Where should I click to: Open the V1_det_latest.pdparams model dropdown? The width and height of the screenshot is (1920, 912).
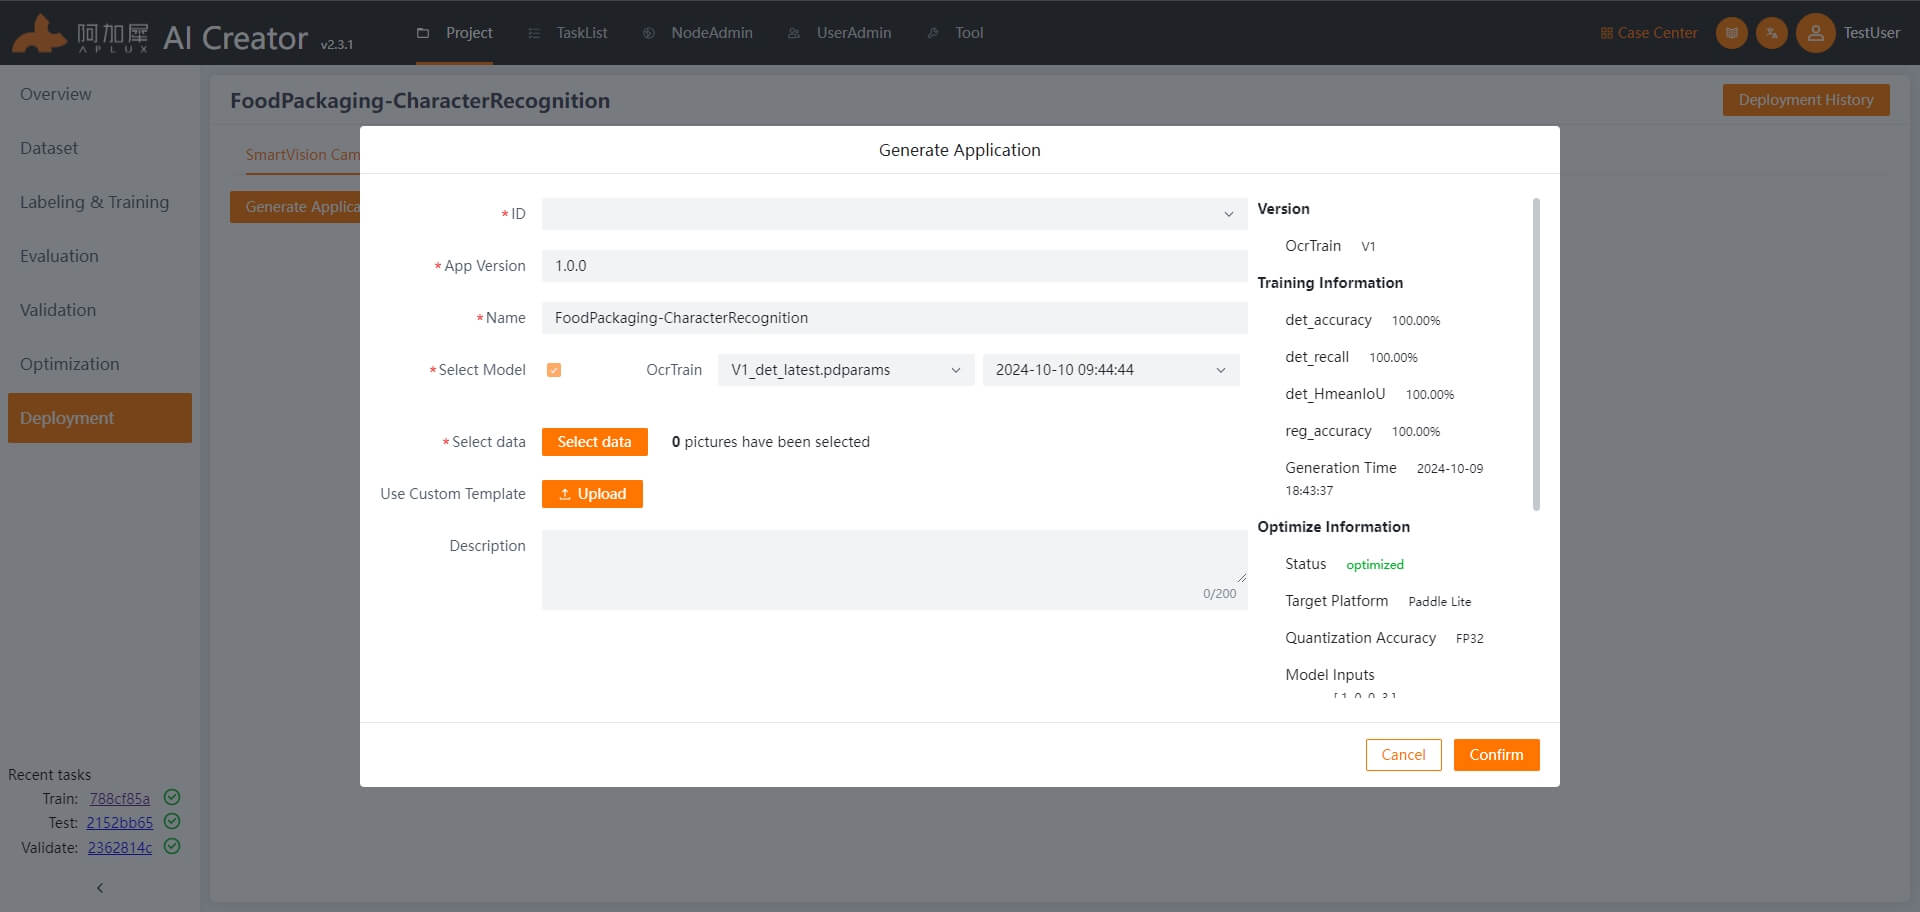point(846,370)
